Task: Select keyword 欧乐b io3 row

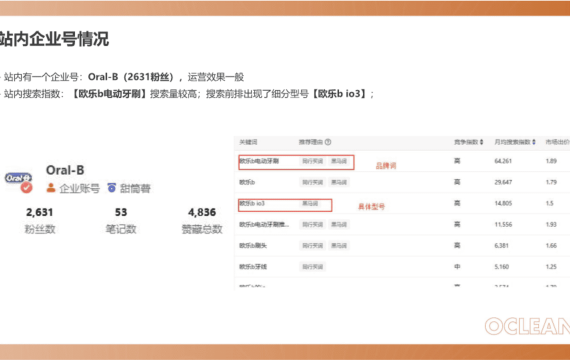Action: click(x=252, y=203)
